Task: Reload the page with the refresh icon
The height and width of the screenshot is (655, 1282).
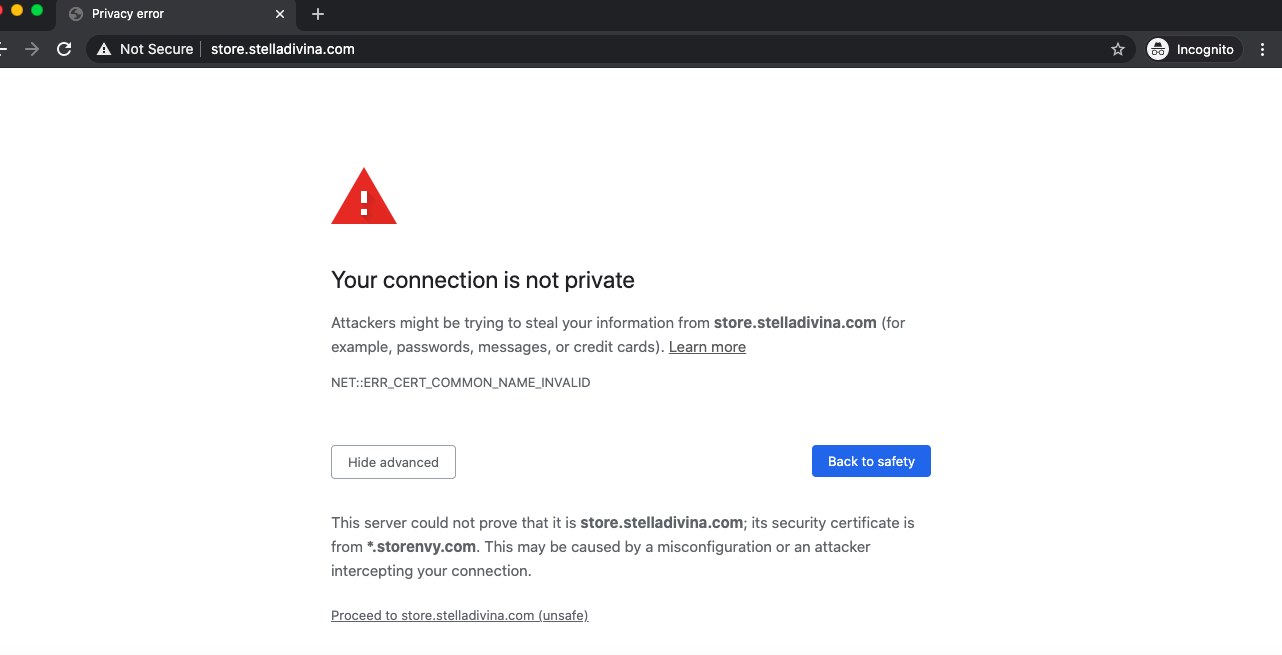Action: 64,49
